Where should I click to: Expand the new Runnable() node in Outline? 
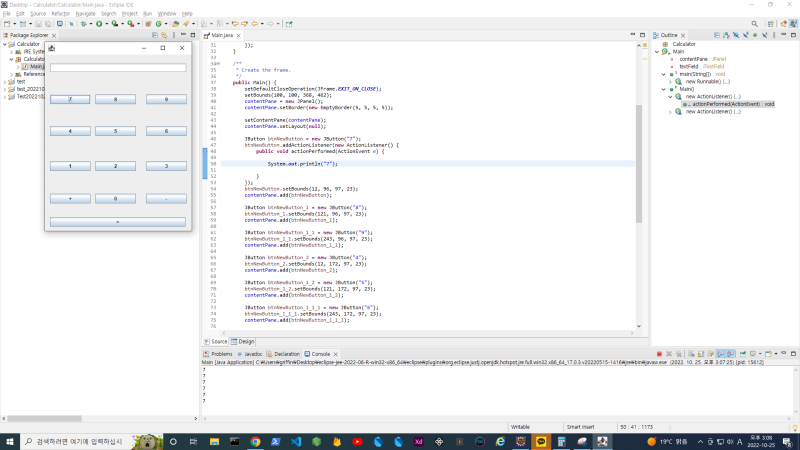coord(670,82)
